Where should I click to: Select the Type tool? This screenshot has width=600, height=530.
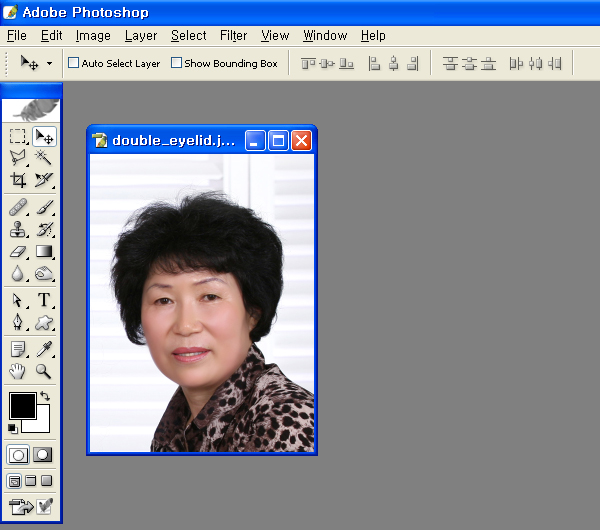pyautogui.click(x=44, y=300)
